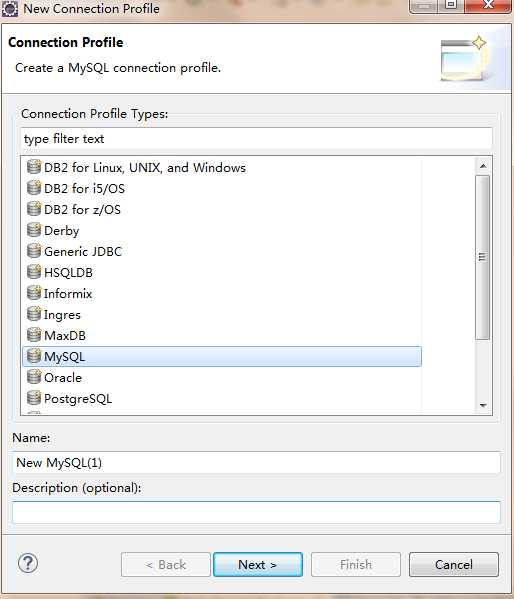This screenshot has height=599, width=514.
Task: Click the PostgreSQL database icon
Action: point(34,398)
